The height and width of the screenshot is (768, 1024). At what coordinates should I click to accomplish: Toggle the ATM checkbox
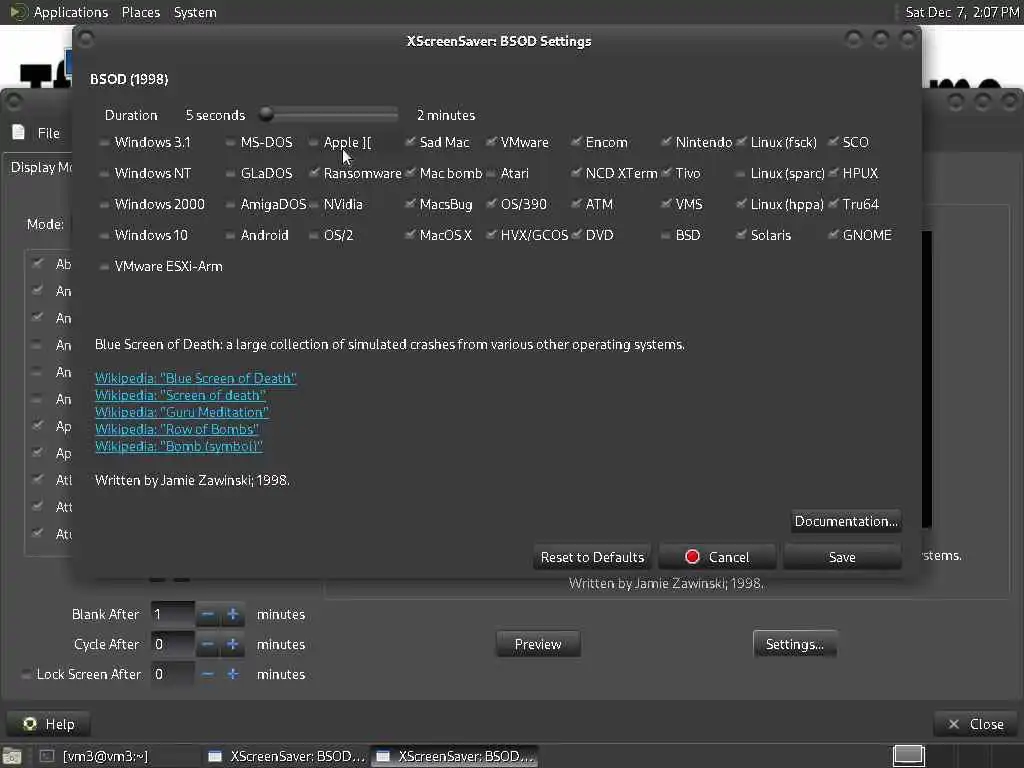(575, 204)
